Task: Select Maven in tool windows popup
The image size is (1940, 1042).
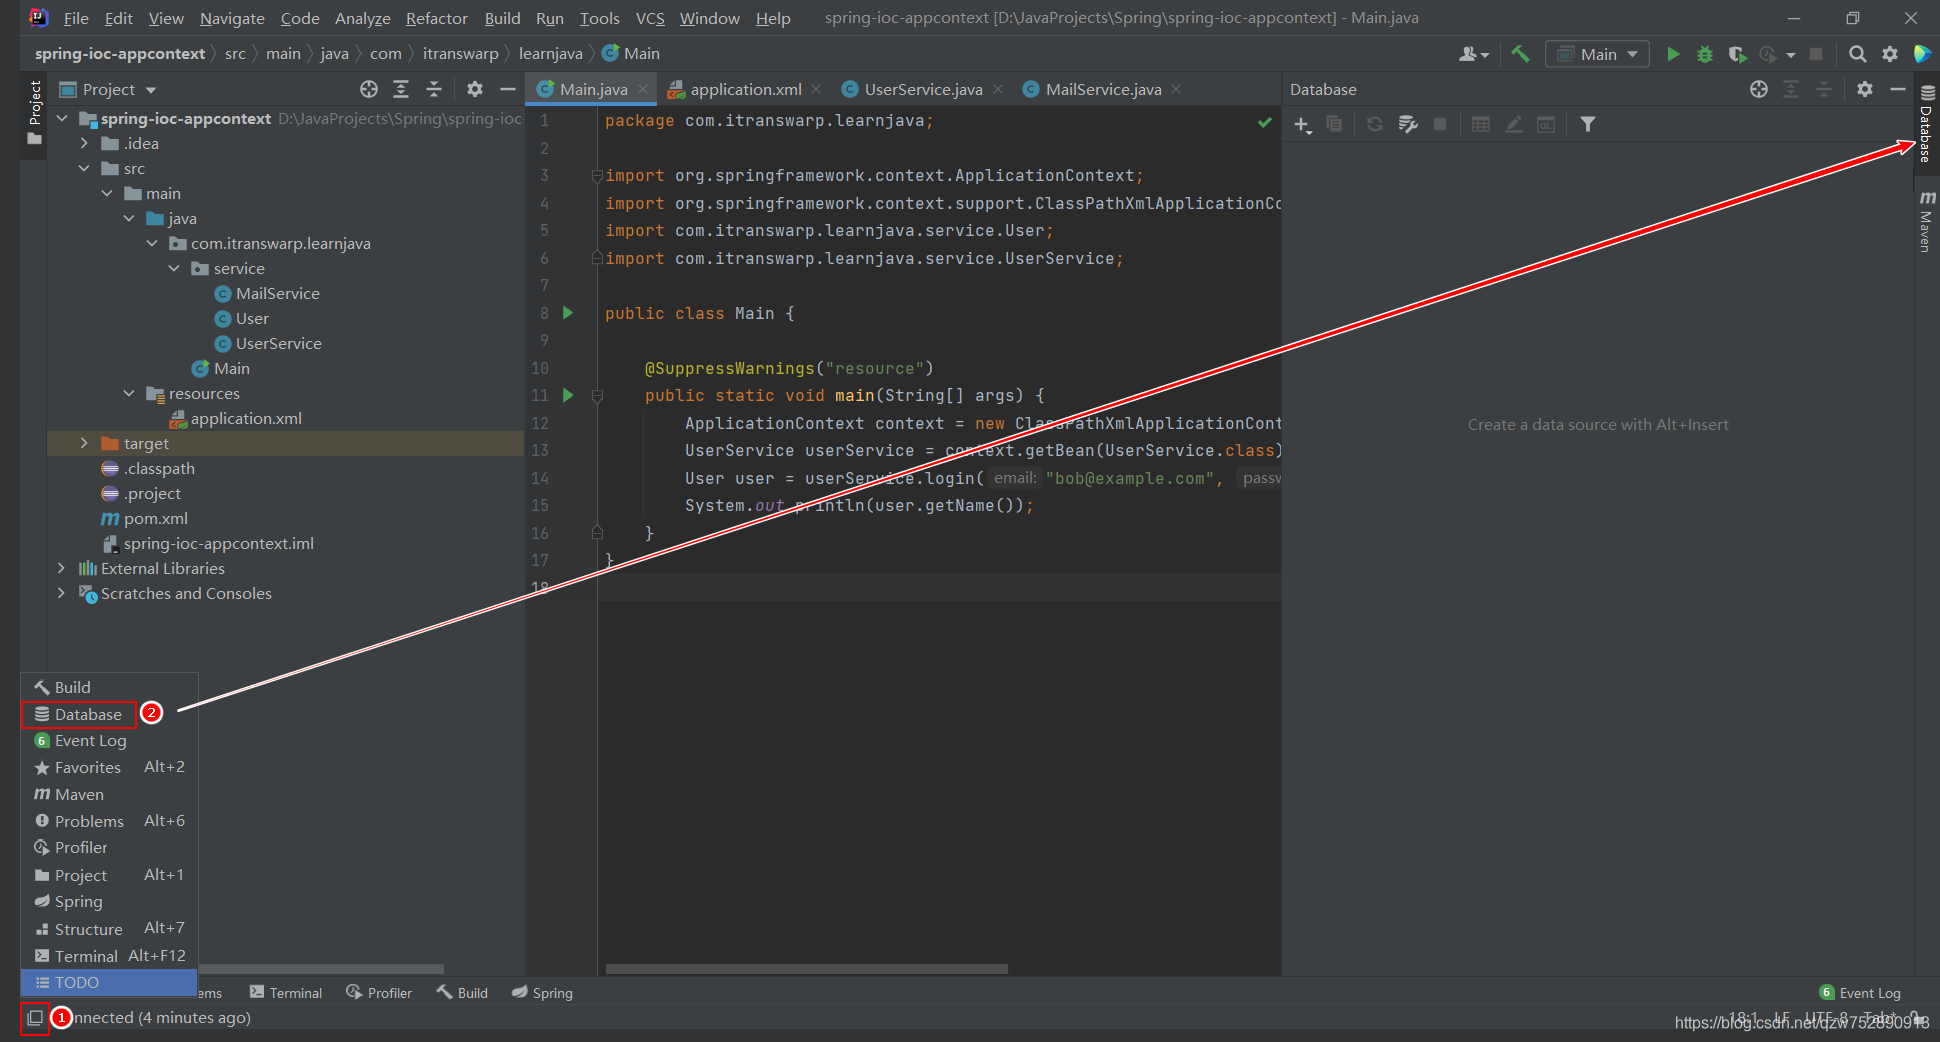Action: pos(109,794)
